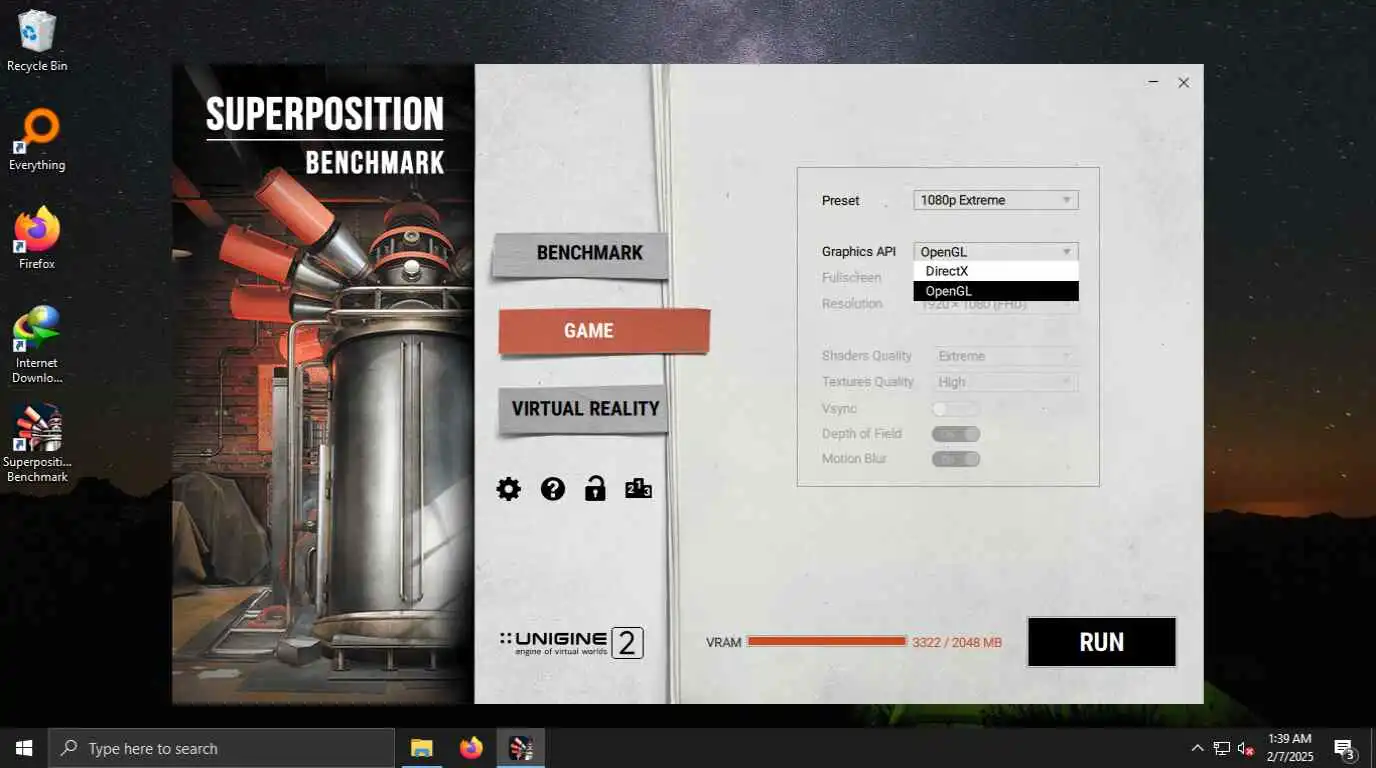Toggle the Vsync switch
1376x768 pixels.
tap(955, 408)
